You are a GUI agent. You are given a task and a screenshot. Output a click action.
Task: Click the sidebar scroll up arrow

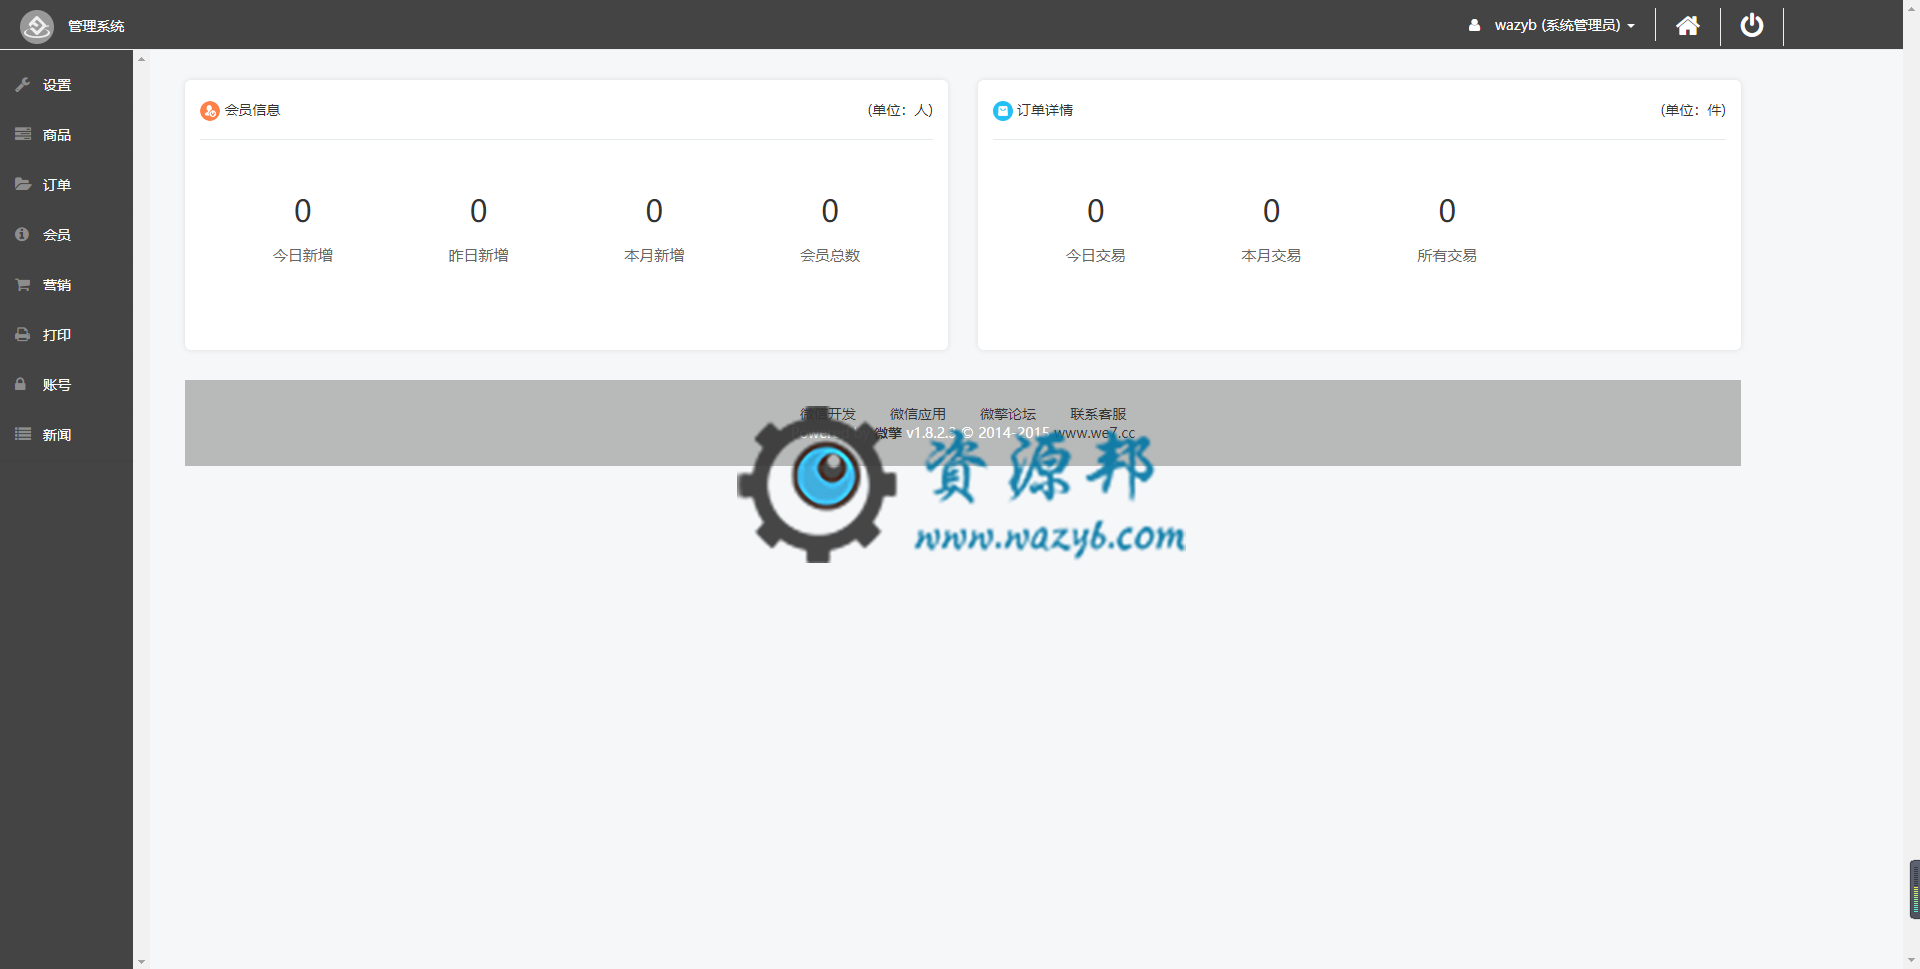tap(141, 59)
